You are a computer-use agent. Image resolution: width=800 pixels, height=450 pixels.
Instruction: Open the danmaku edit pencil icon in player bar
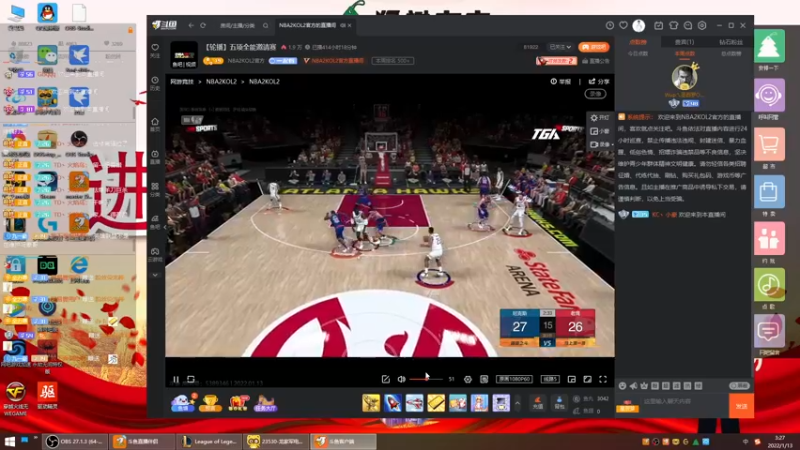pyautogui.click(x=386, y=379)
